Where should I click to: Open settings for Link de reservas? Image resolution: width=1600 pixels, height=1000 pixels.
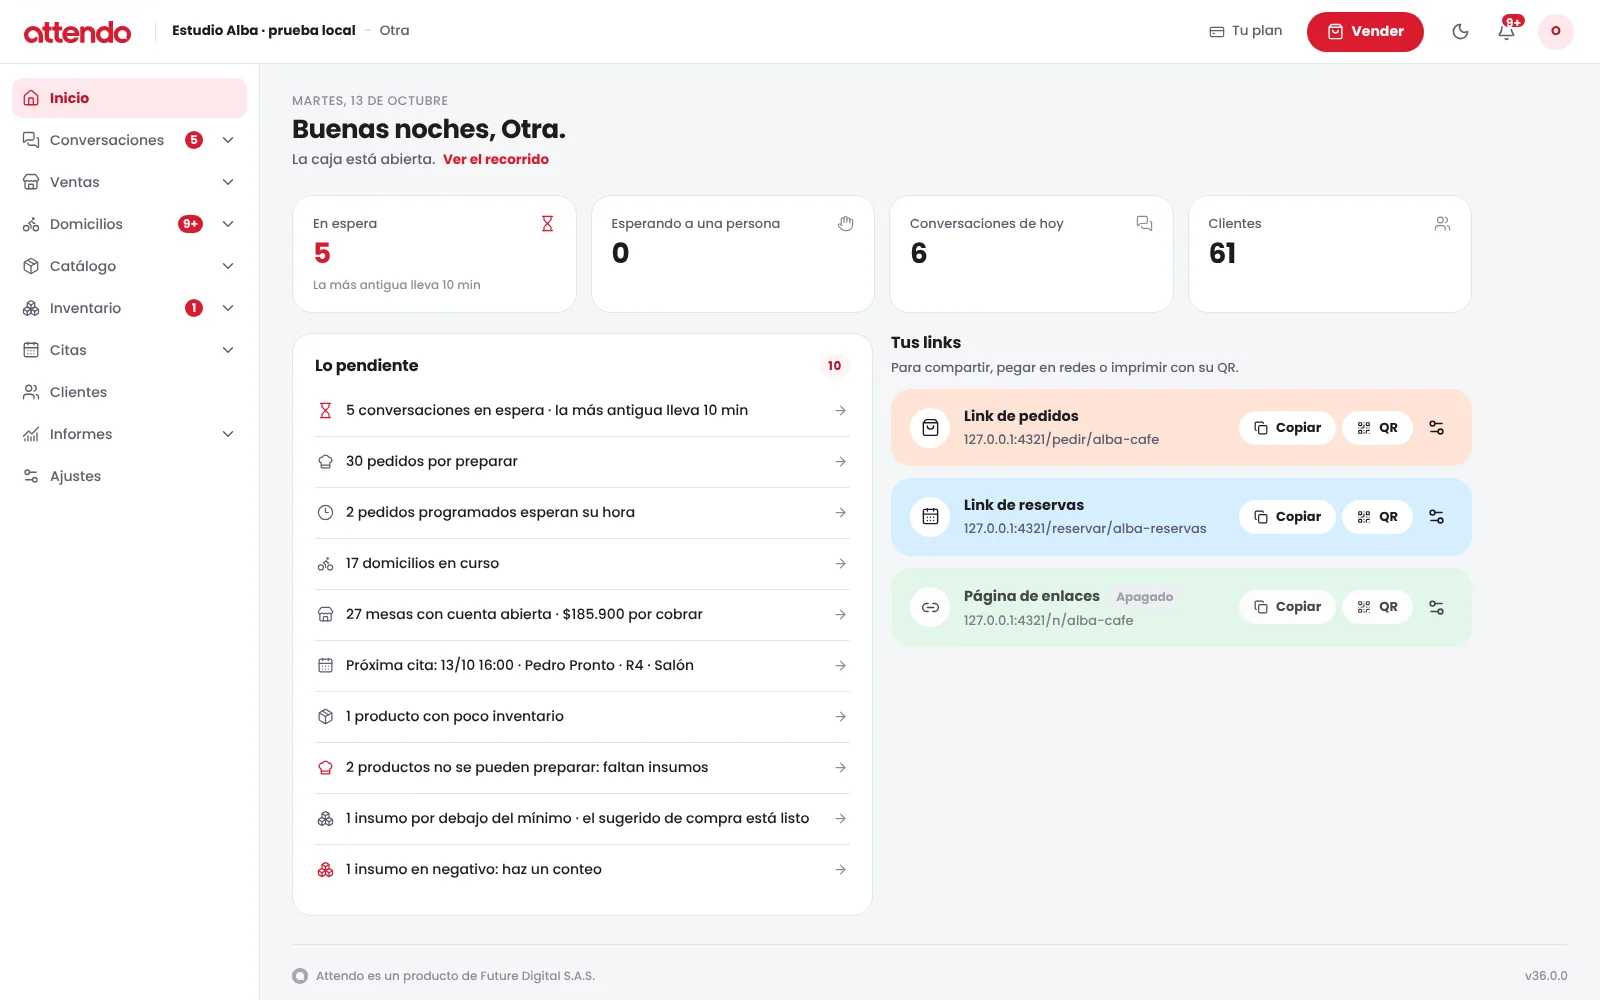(x=1436, y=517)
